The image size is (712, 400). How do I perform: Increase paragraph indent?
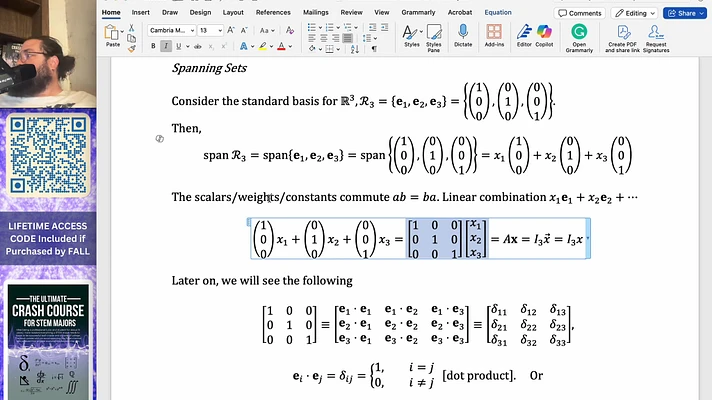click(385, 28)
